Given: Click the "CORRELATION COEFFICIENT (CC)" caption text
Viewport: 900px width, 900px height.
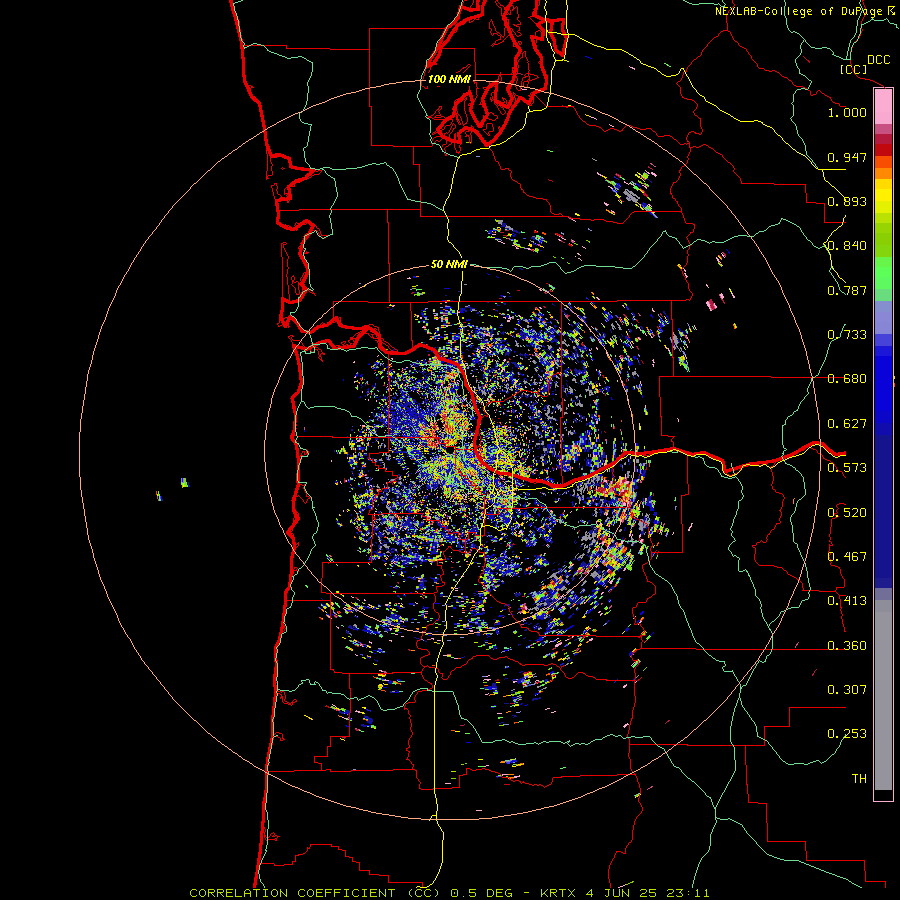Looking at the screenshot, I should pos(315,893).
